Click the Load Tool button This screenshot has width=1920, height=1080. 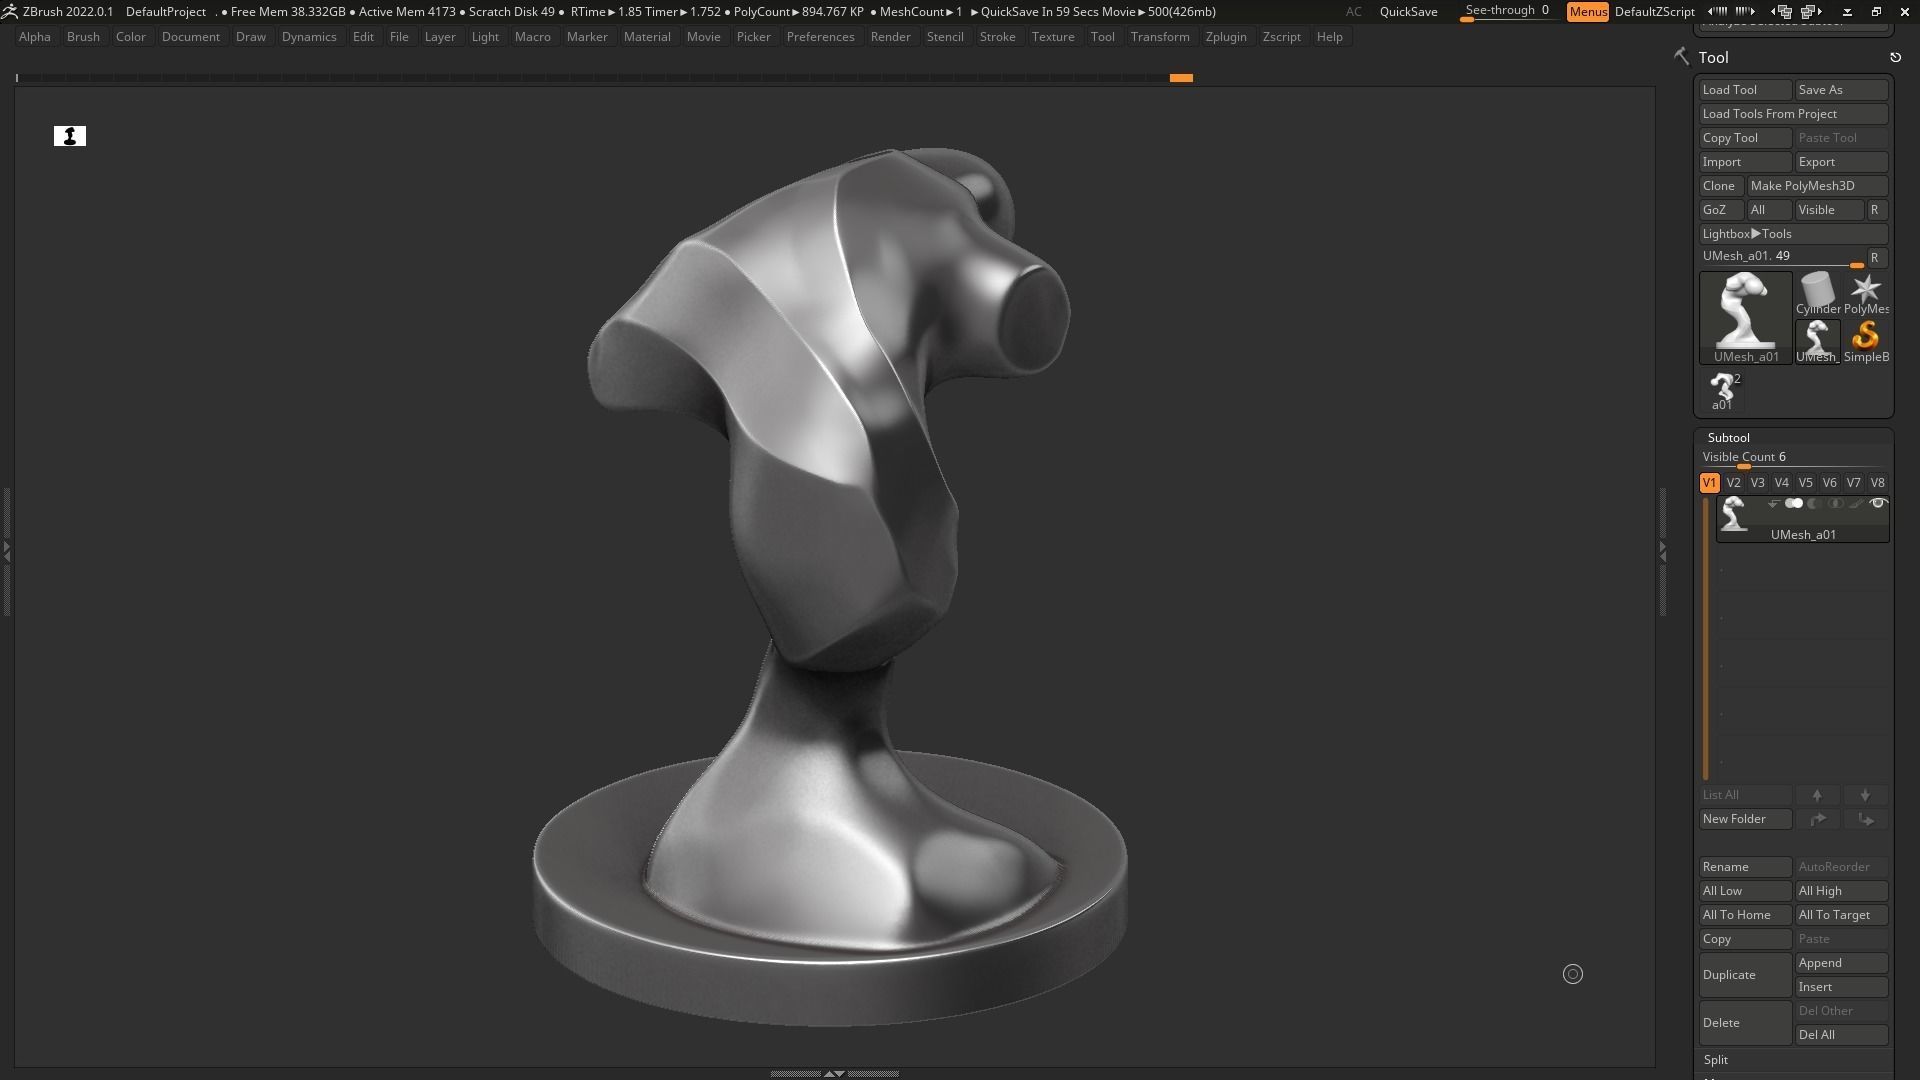tap(1746, 90)
